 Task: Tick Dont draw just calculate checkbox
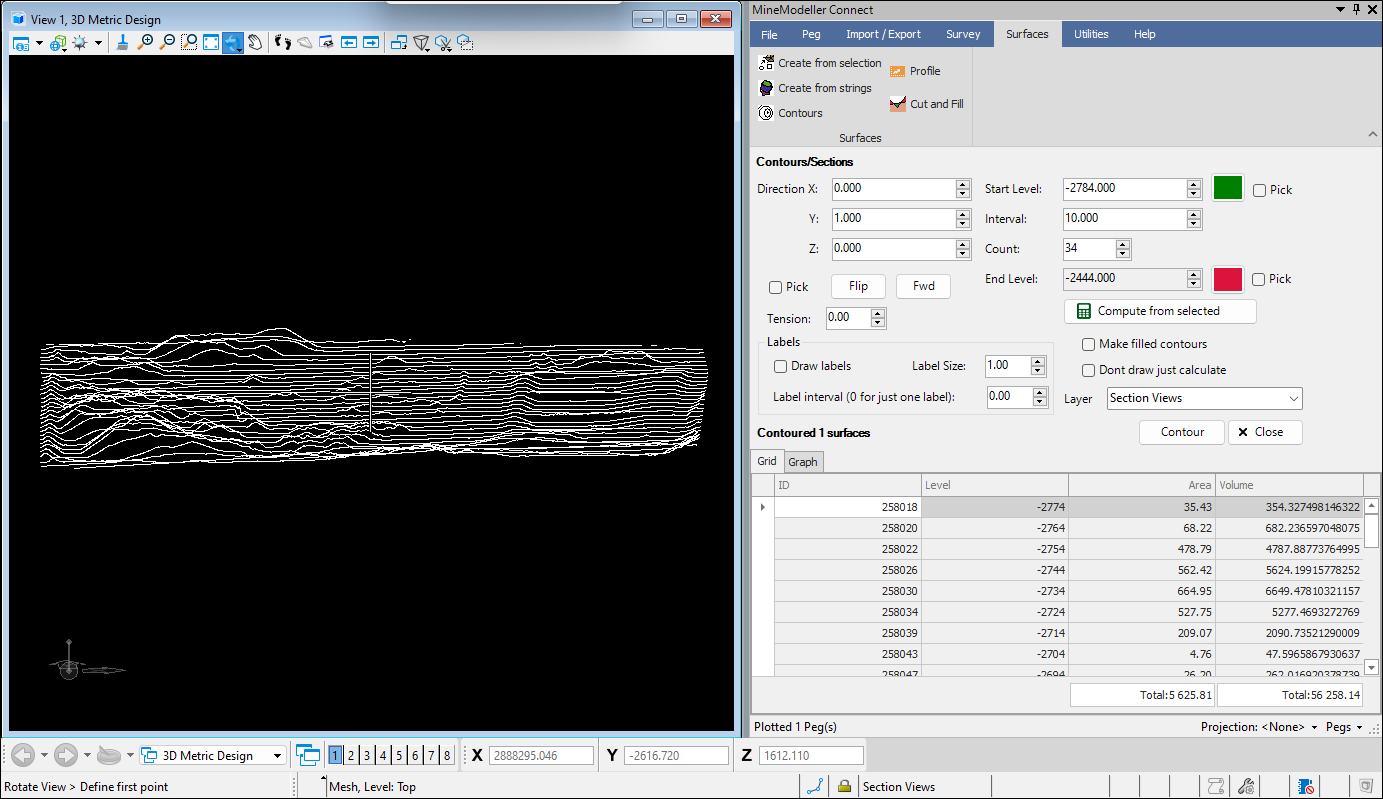tap(1088, 370)
